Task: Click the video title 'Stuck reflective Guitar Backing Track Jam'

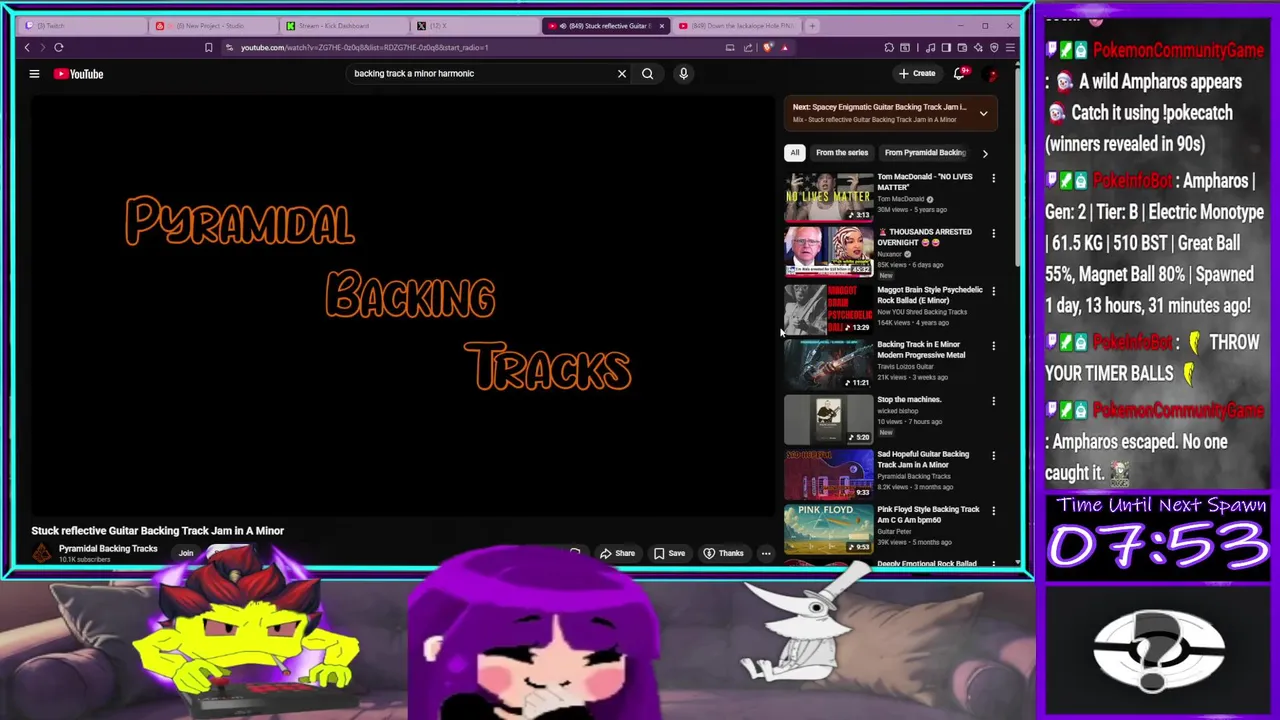Action: click(x=158, y=531)
